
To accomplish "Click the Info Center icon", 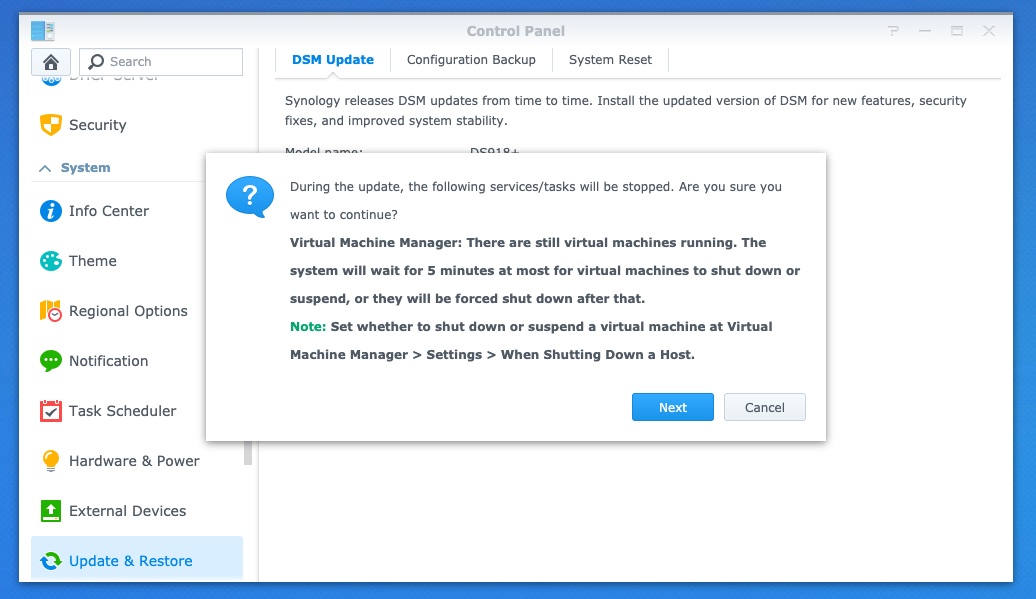I will point(51,211).
